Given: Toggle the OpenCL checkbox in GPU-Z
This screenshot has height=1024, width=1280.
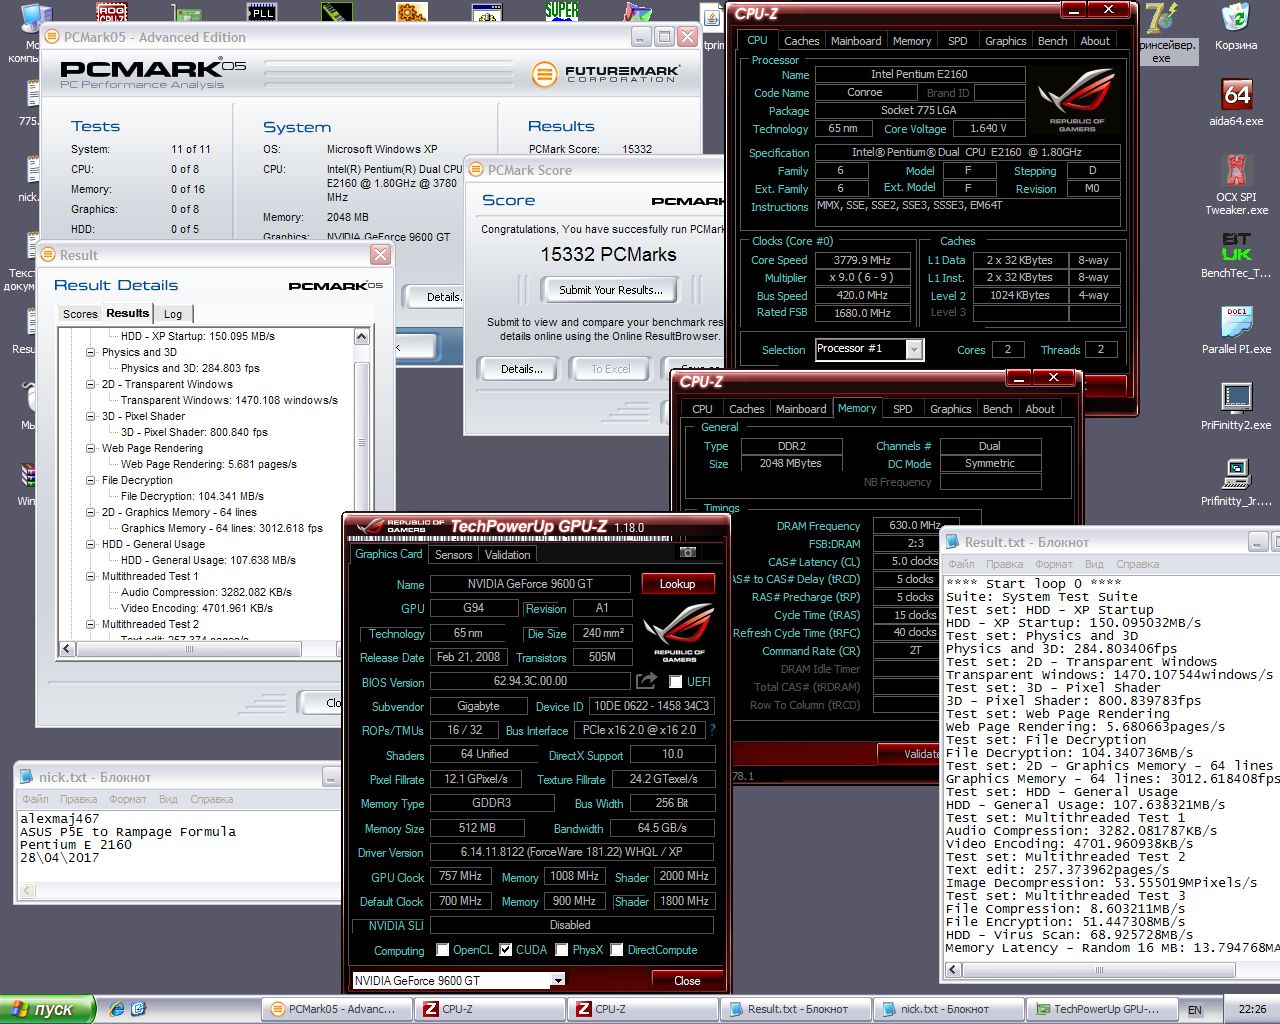Looking at the screenshot, I should [x=443, y=950].
